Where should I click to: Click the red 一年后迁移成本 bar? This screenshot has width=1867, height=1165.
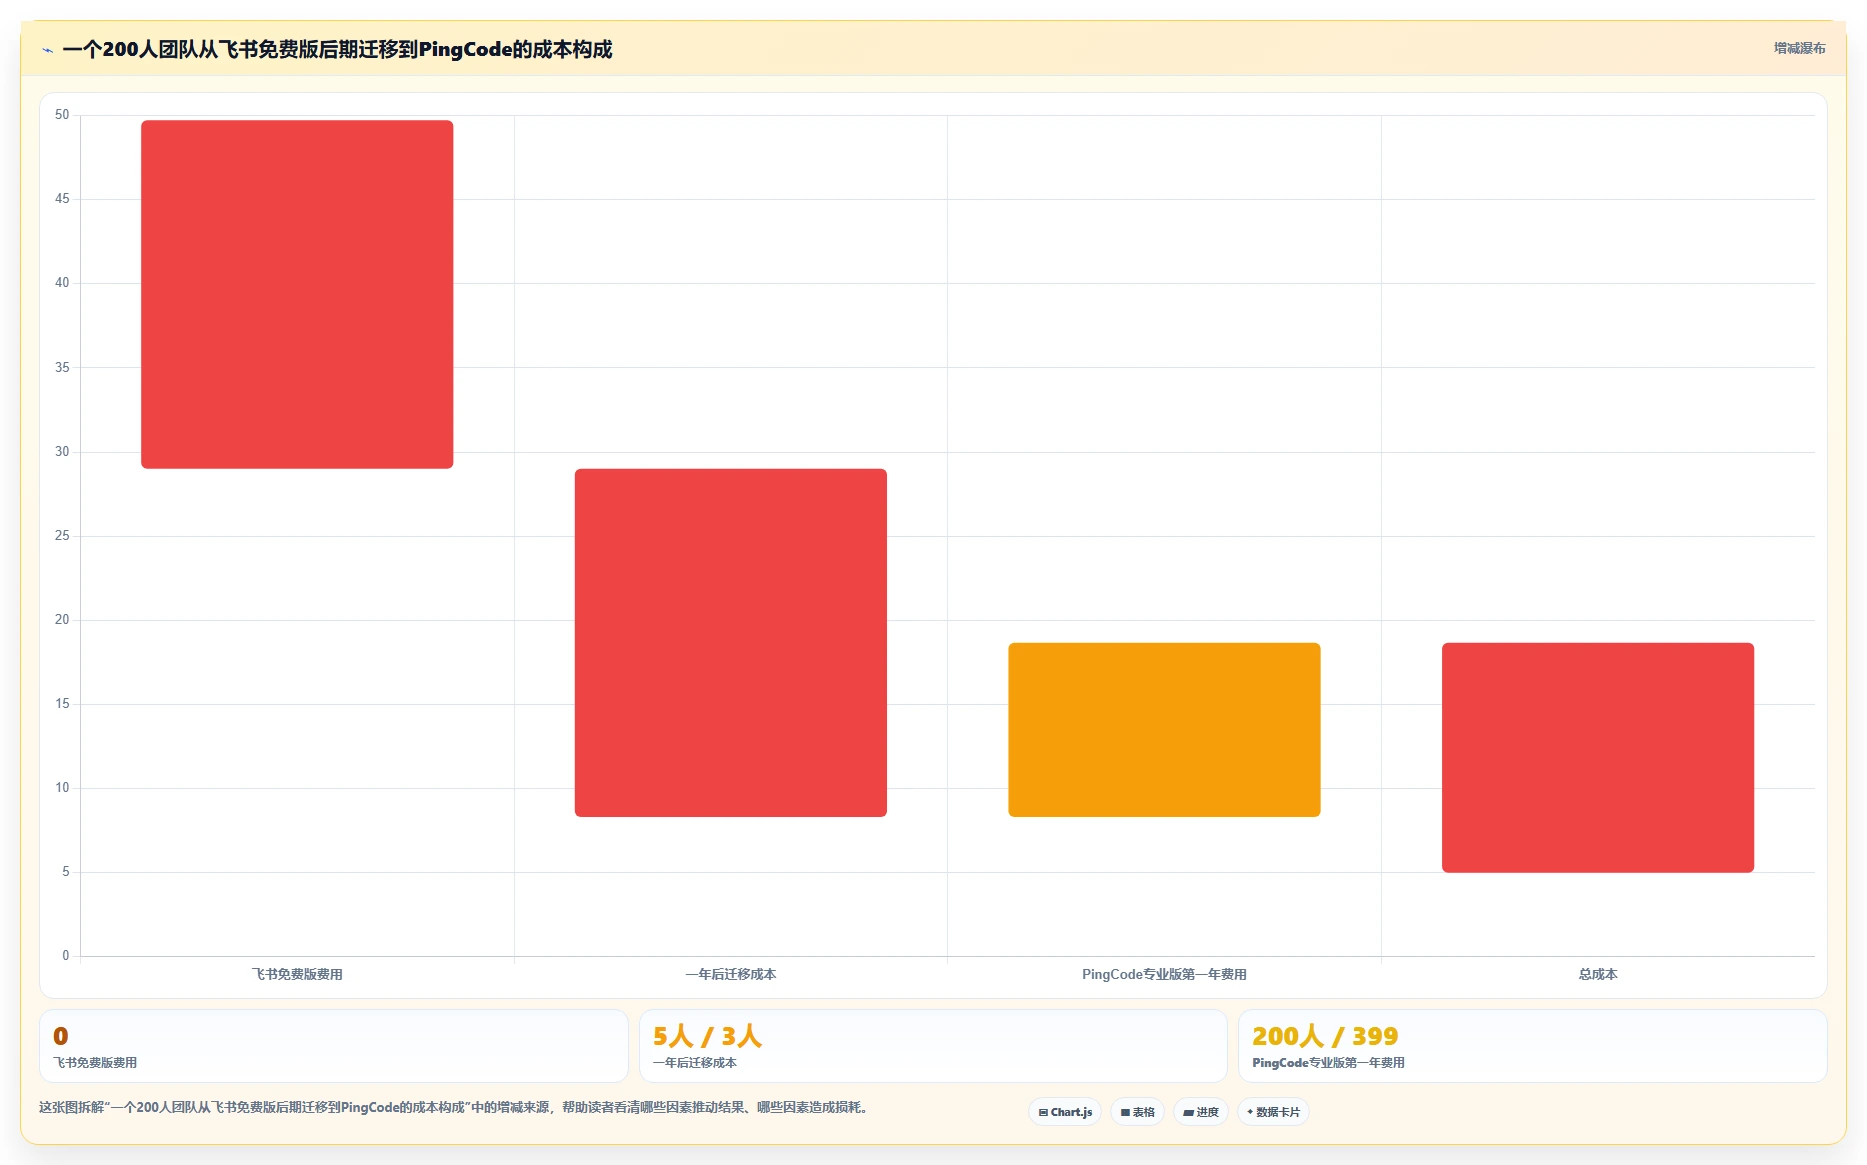click(x=731, y=642)
